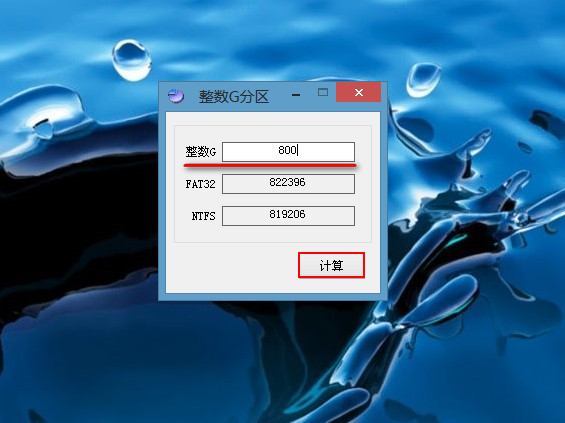This screenshot has width=565, height=423.
Task: Click the group box area below NTFS field
Action: click(273, 234)
